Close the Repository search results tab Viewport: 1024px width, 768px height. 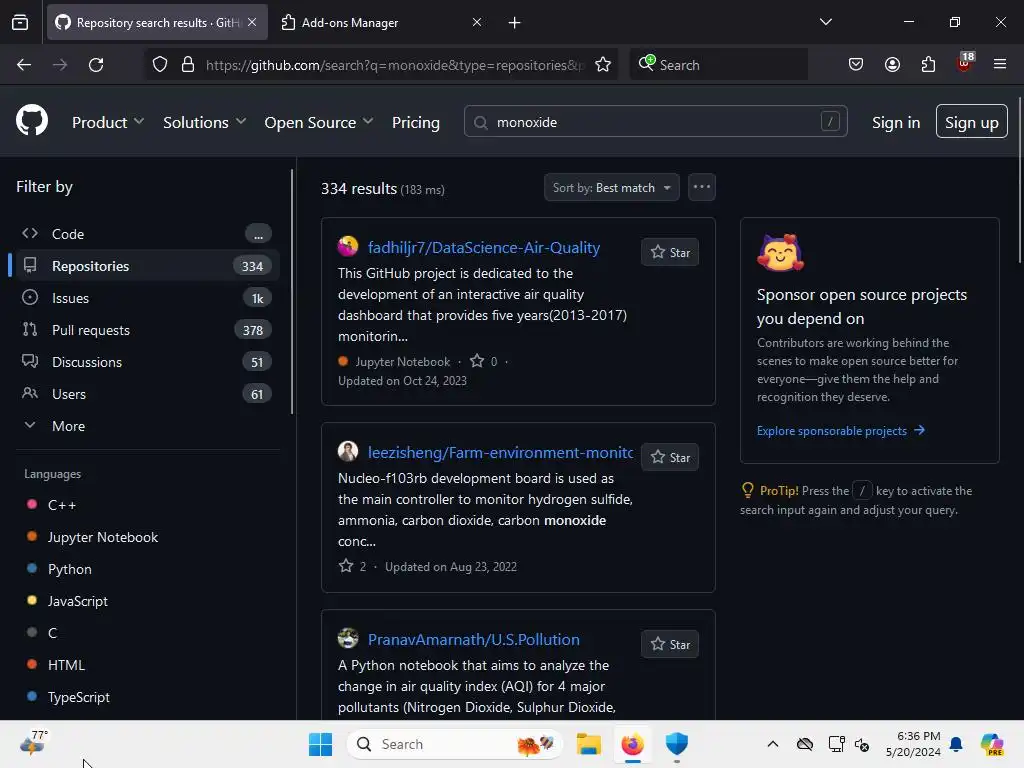tap(252, 22)
